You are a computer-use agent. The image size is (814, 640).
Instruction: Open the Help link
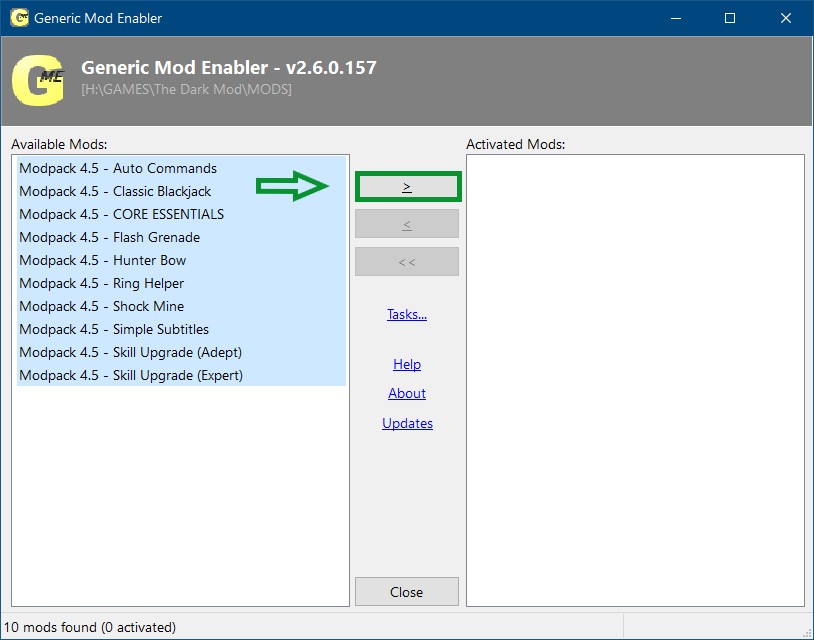[x=407, y=364]
